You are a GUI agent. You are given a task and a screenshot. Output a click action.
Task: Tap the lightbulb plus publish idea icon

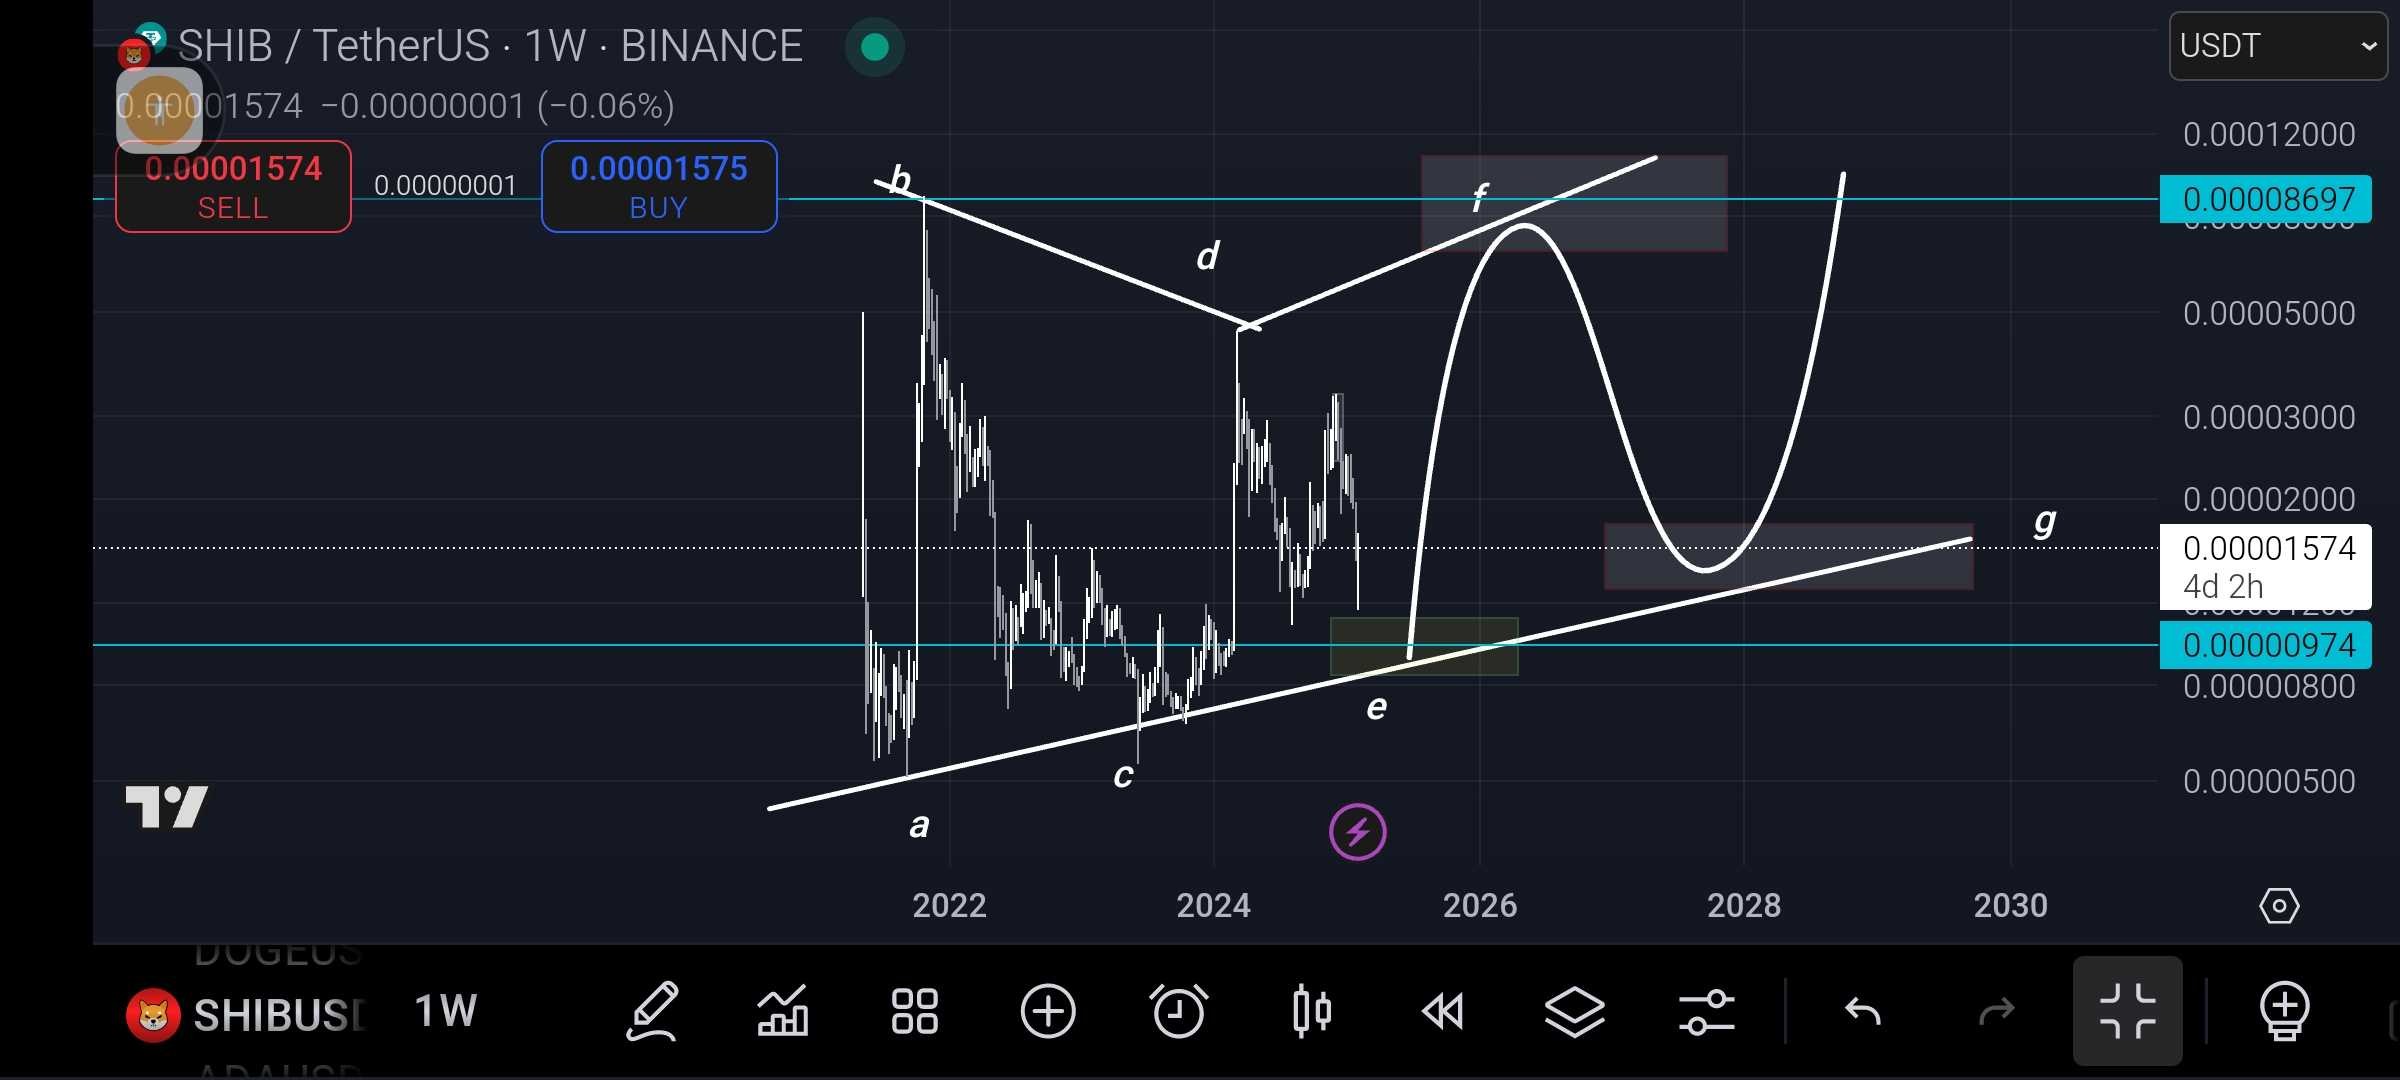(2285, 1012)
